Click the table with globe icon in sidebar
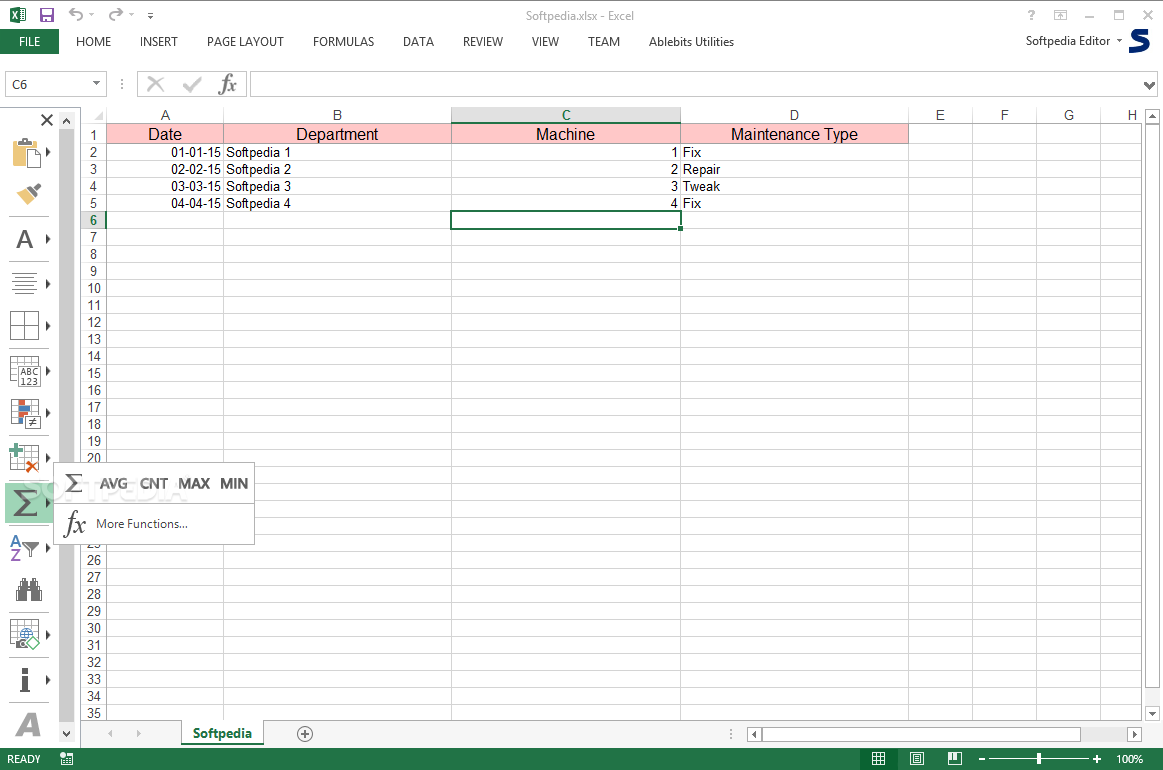The image size is (1163, 770). tap(24, 634)
